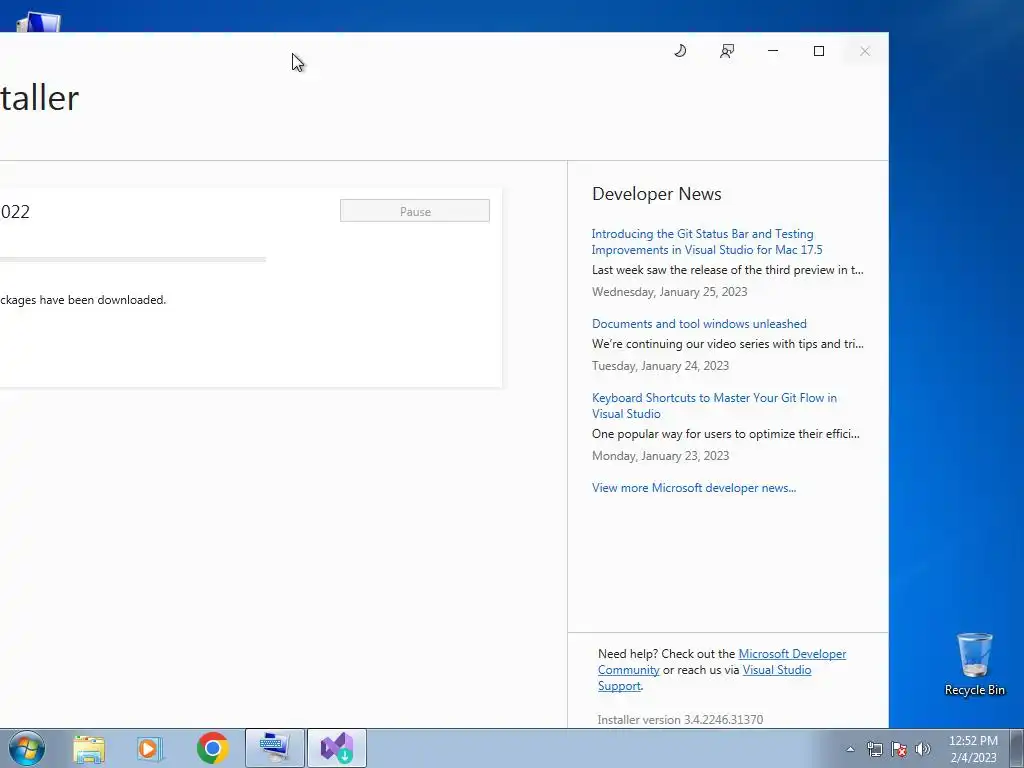Switch to the remote desktop taskbar app
This screenshot has width=1024, height=768.
coord(275,748)
